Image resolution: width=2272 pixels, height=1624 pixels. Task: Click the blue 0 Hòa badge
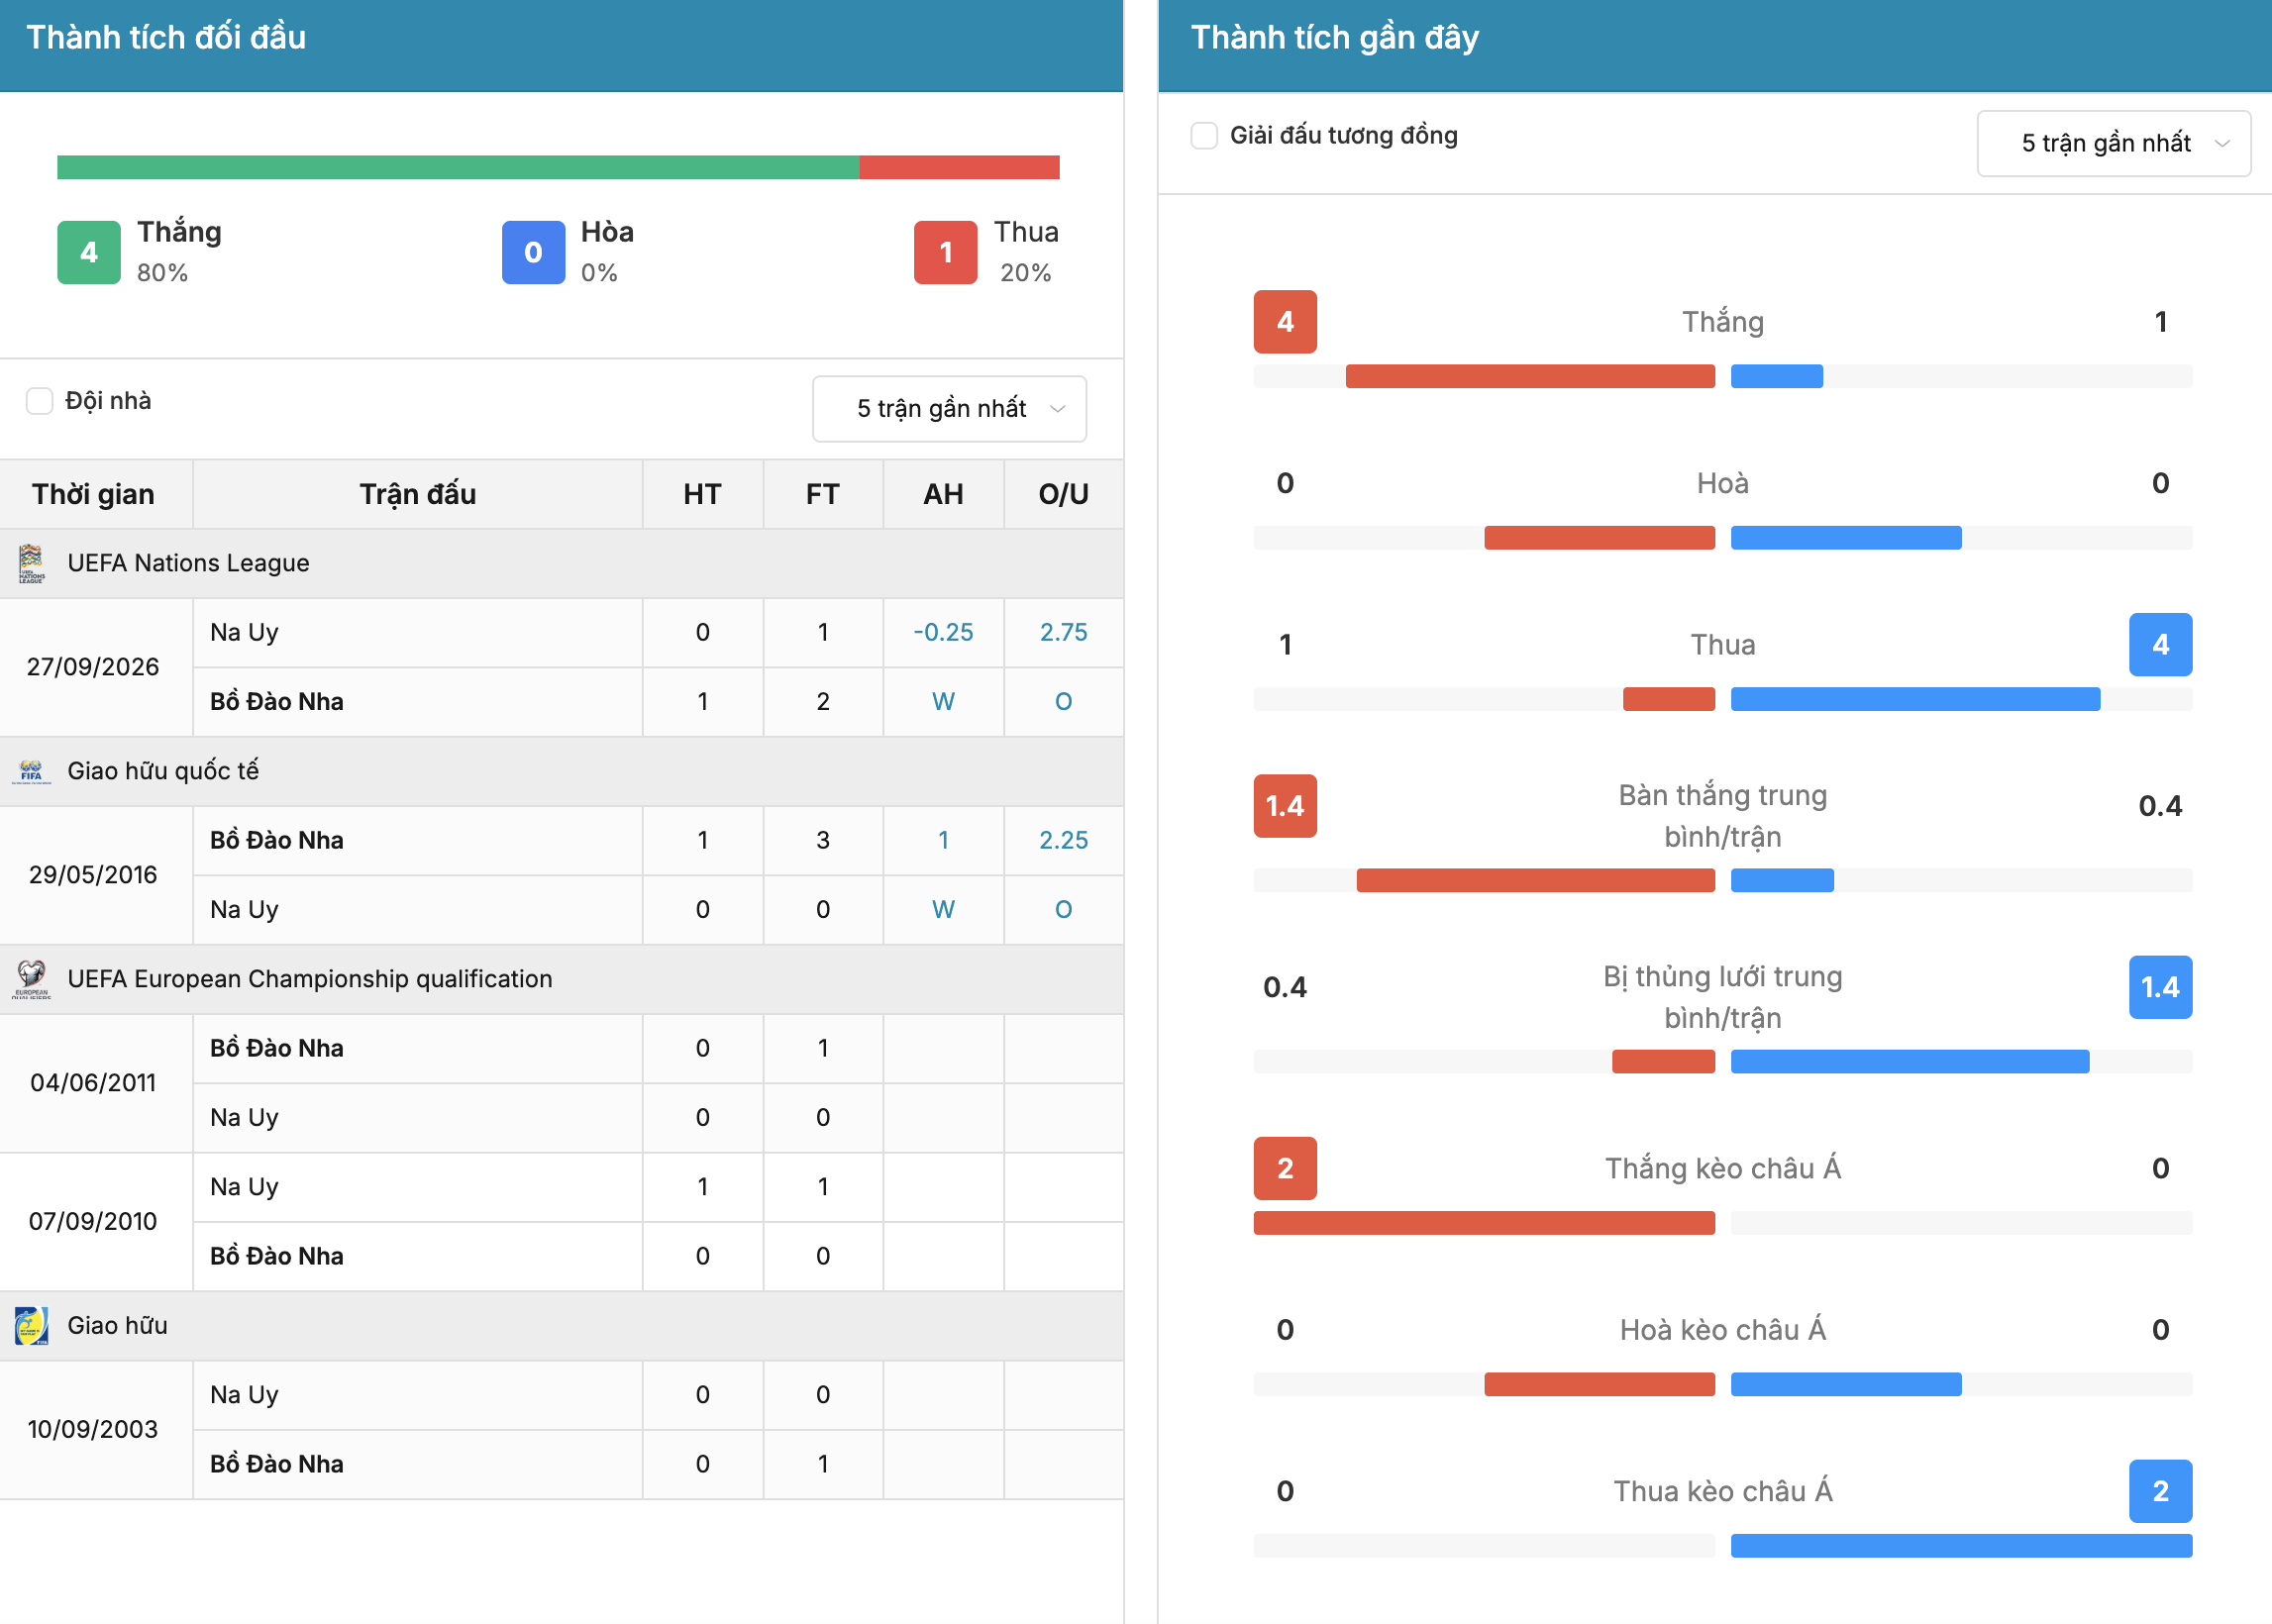click(533, 252)
